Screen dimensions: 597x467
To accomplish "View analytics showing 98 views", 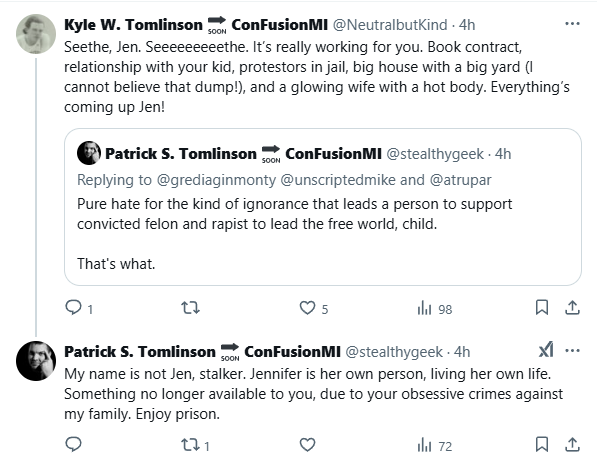I will pos(434,308).
